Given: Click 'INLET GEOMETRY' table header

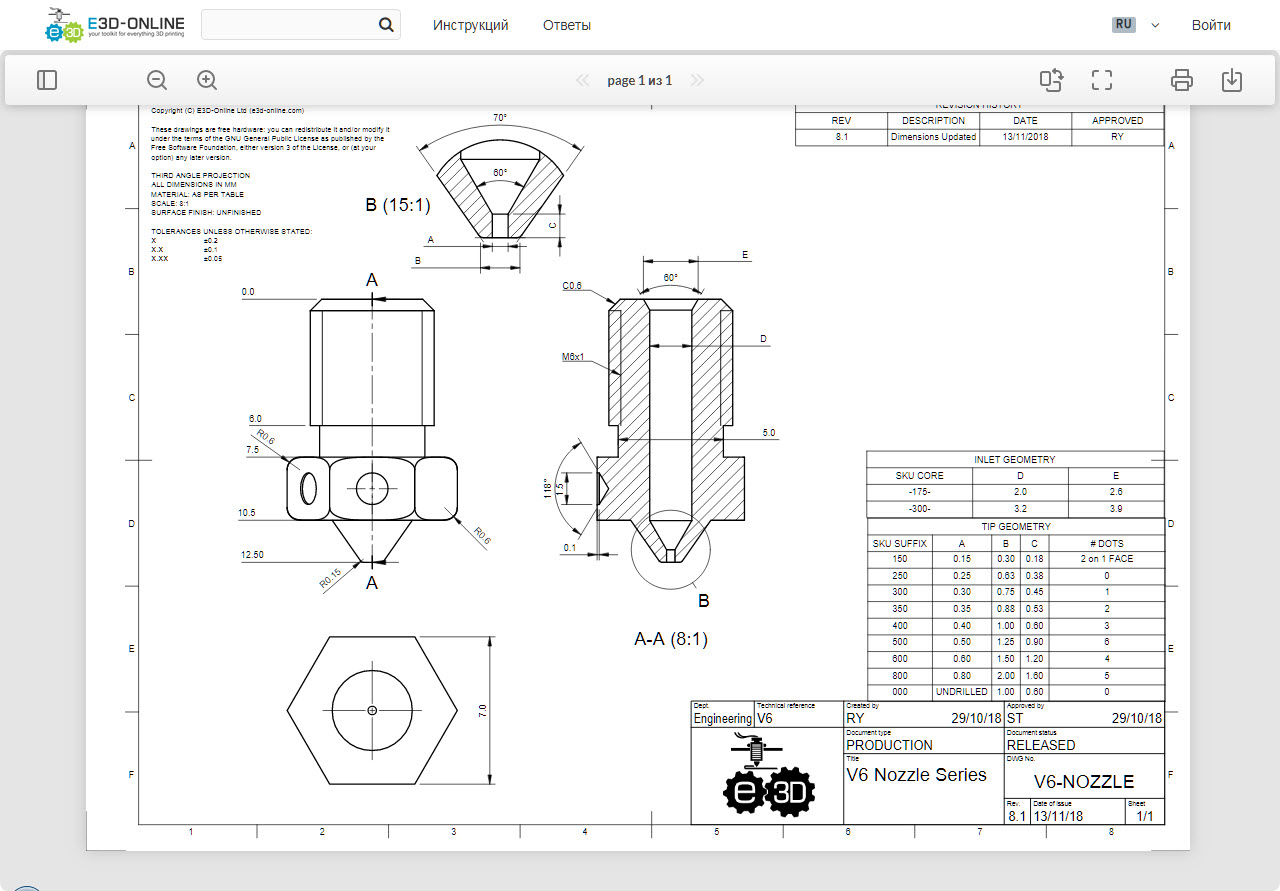Looking at the screenshot, I should [1015, 460].
